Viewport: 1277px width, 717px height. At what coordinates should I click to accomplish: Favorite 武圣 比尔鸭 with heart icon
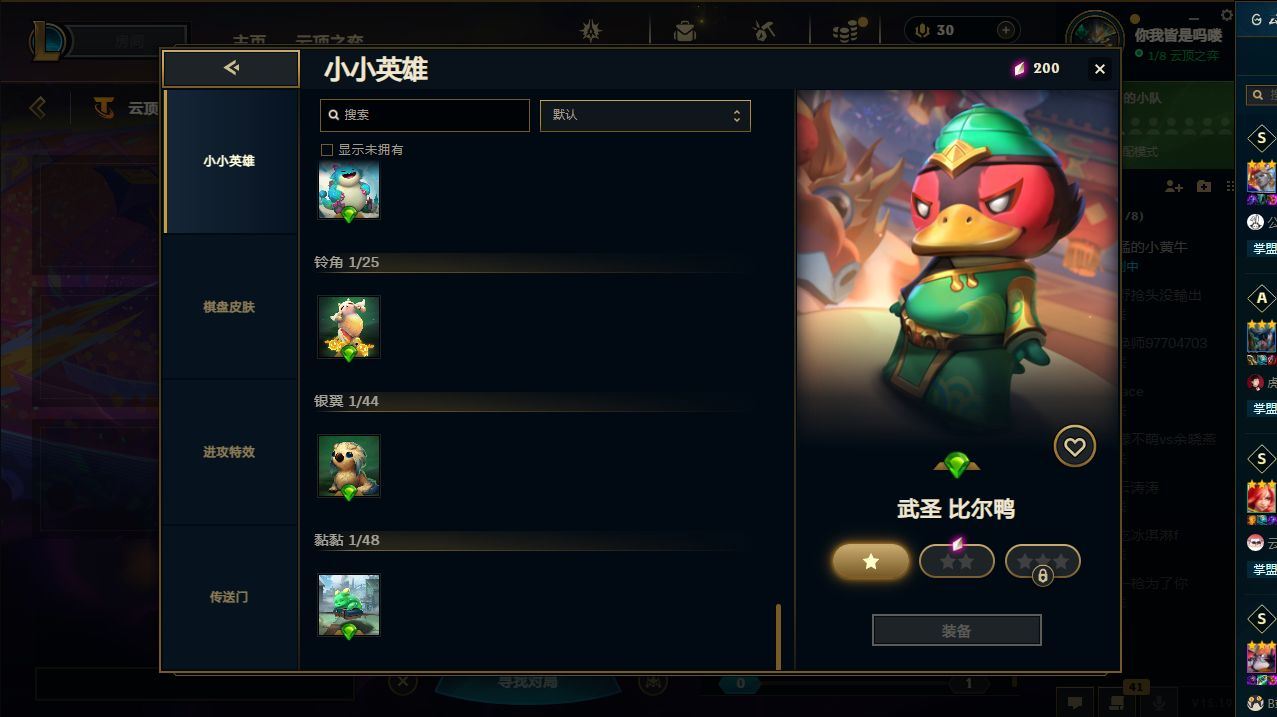[x=1074, y=446]
